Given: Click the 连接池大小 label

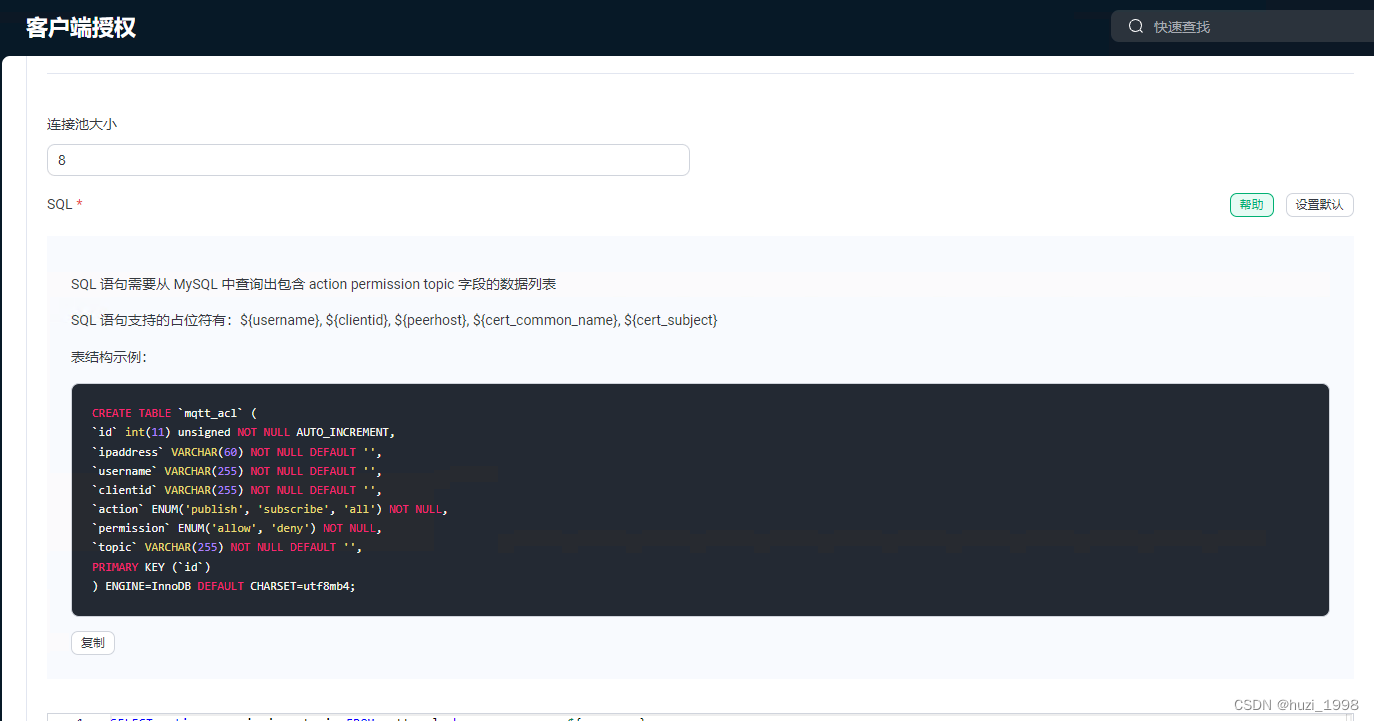Looking at the screenshot, I should (83, 124).
